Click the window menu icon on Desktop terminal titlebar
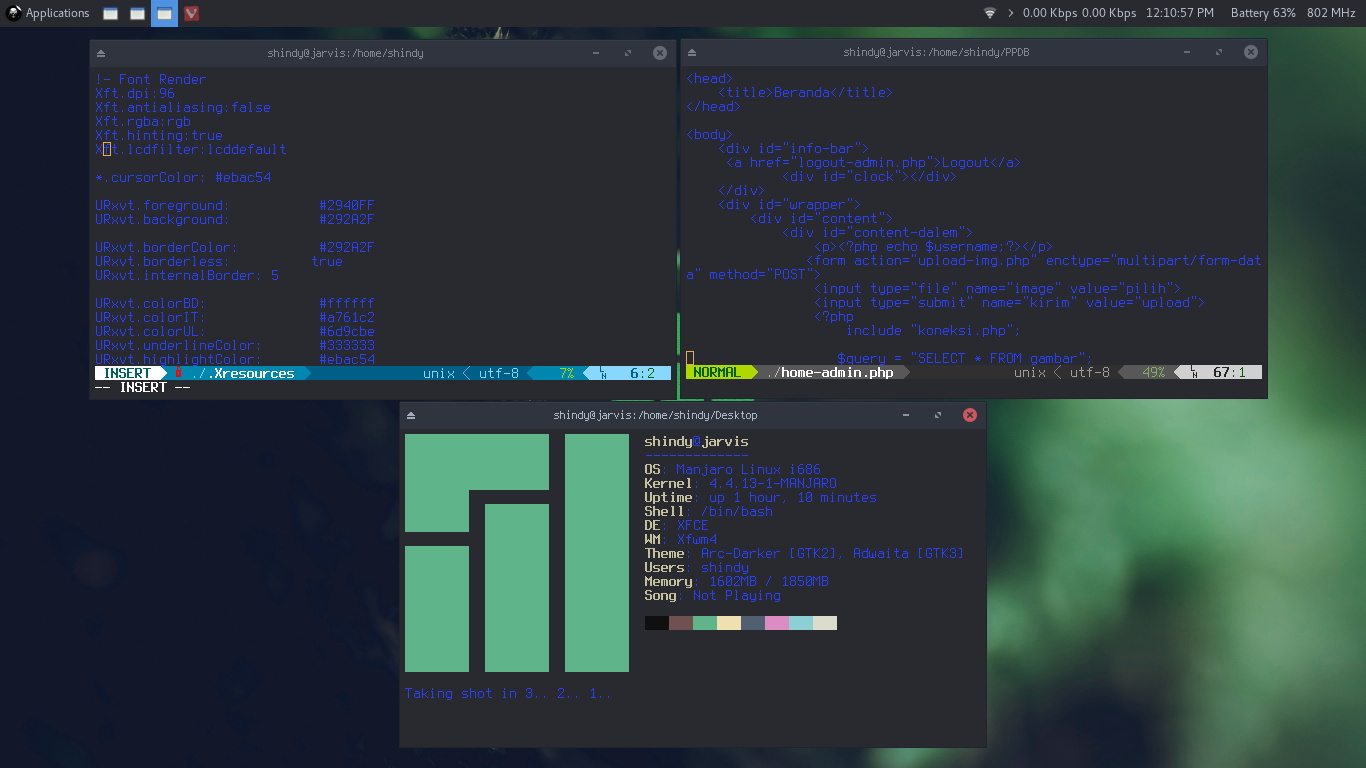This screenshot has width=1366, height=768. pos(412,414)
